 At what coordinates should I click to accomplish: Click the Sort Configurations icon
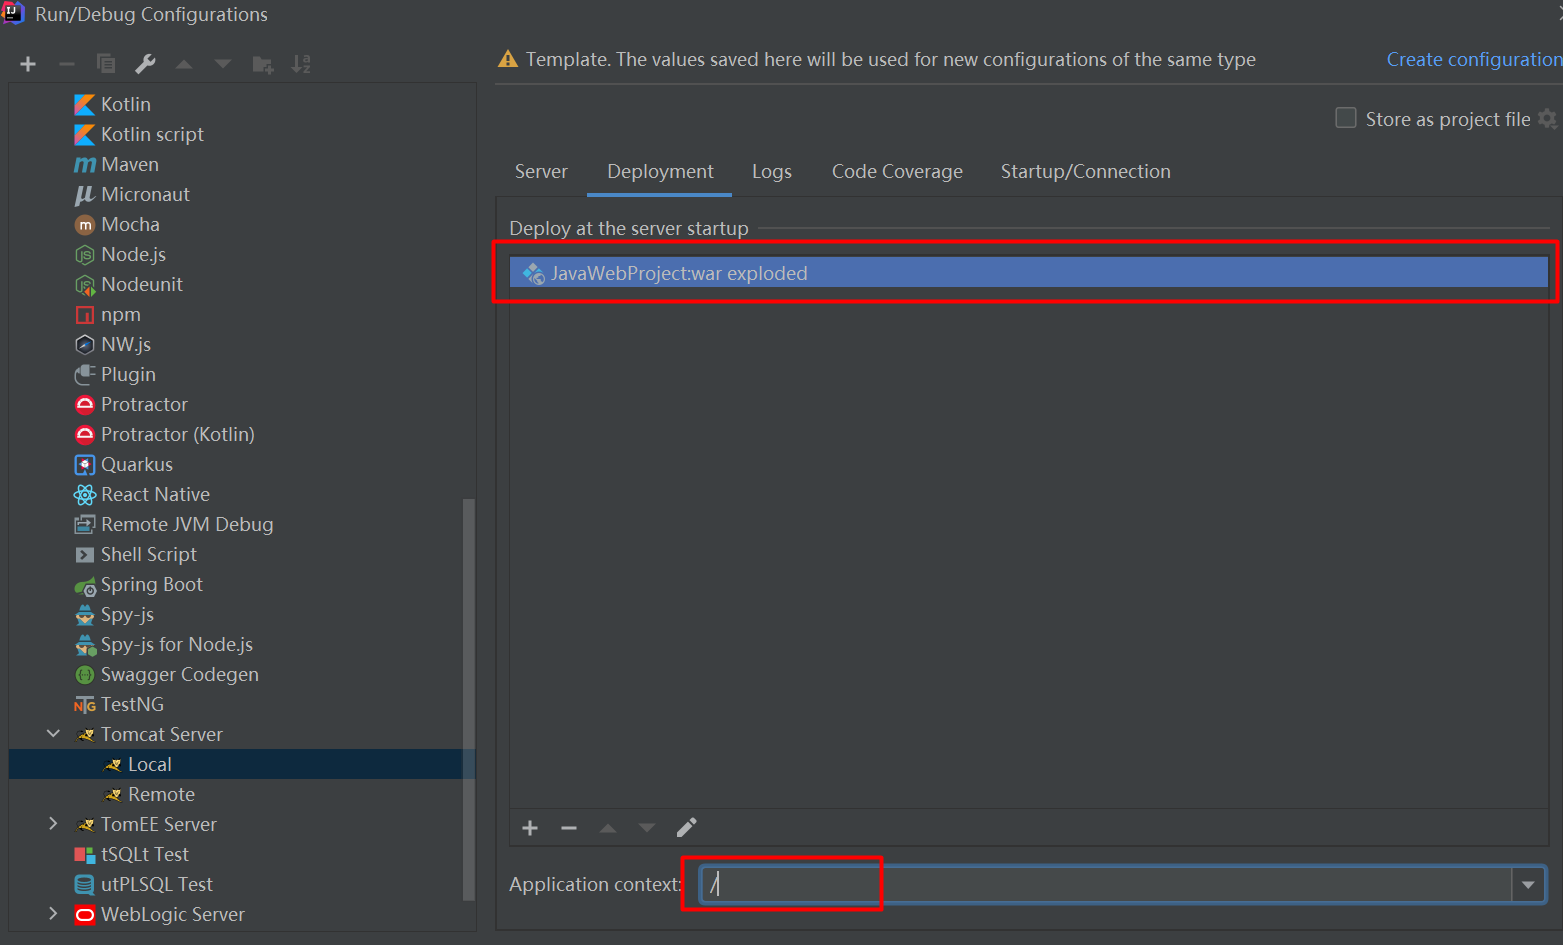(x=301, y=64)
